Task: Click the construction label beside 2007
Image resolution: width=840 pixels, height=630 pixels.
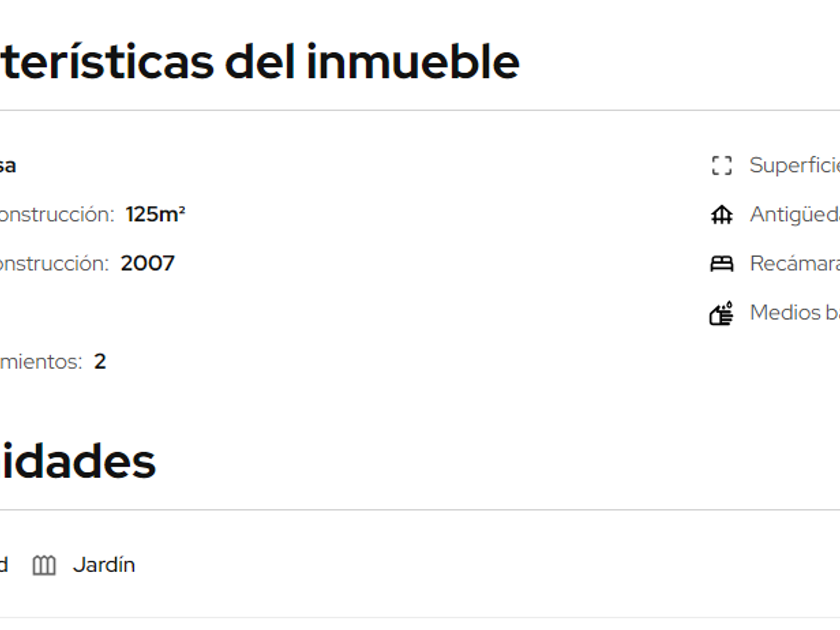Action: [53, 263]
